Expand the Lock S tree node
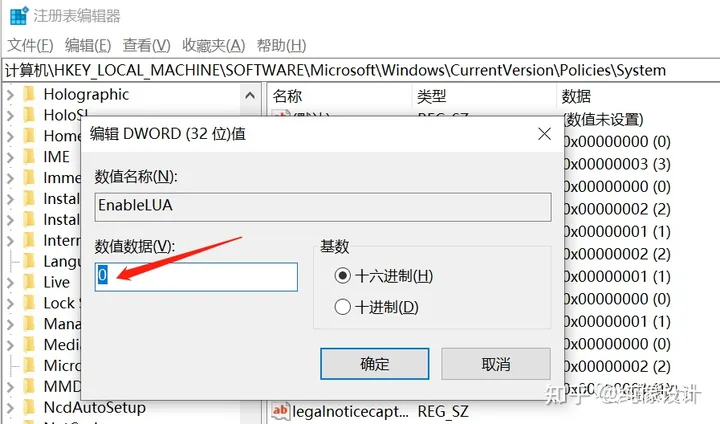The height and width of the screenshot is (424, 720). click(x=10, y=303)
